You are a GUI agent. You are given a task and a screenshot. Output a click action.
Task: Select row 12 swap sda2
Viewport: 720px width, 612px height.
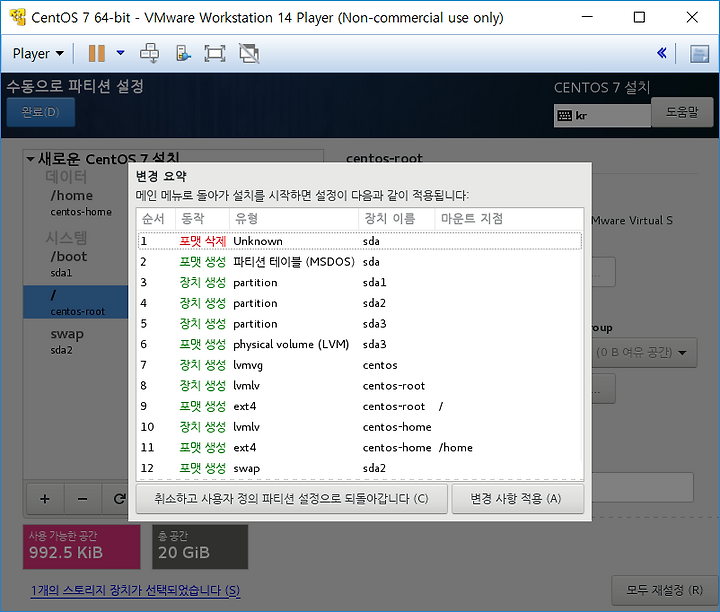[360, 468]
